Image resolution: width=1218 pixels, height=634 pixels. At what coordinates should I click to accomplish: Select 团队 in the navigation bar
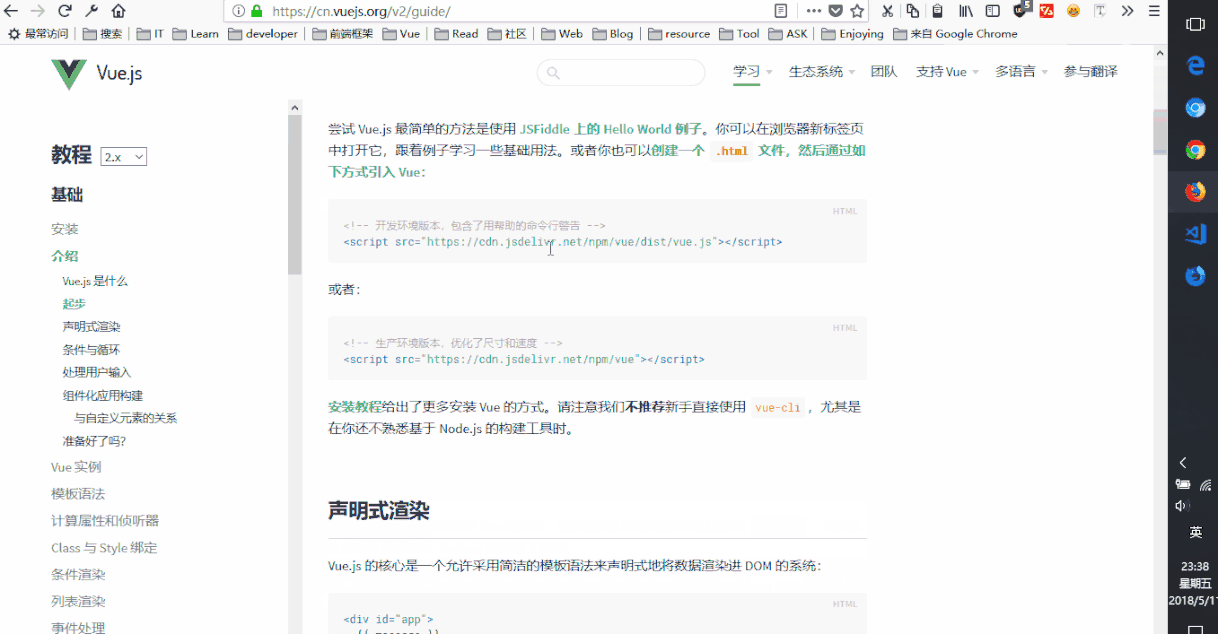pos(884,71)
